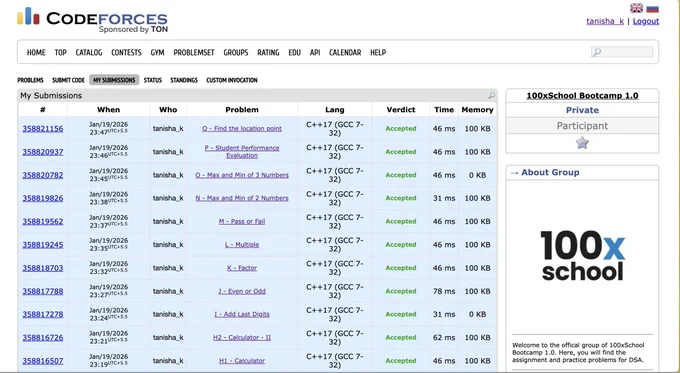Open problem L - Multiple
The width and height of the screenshot is (680, 373).
click(242, 245)
